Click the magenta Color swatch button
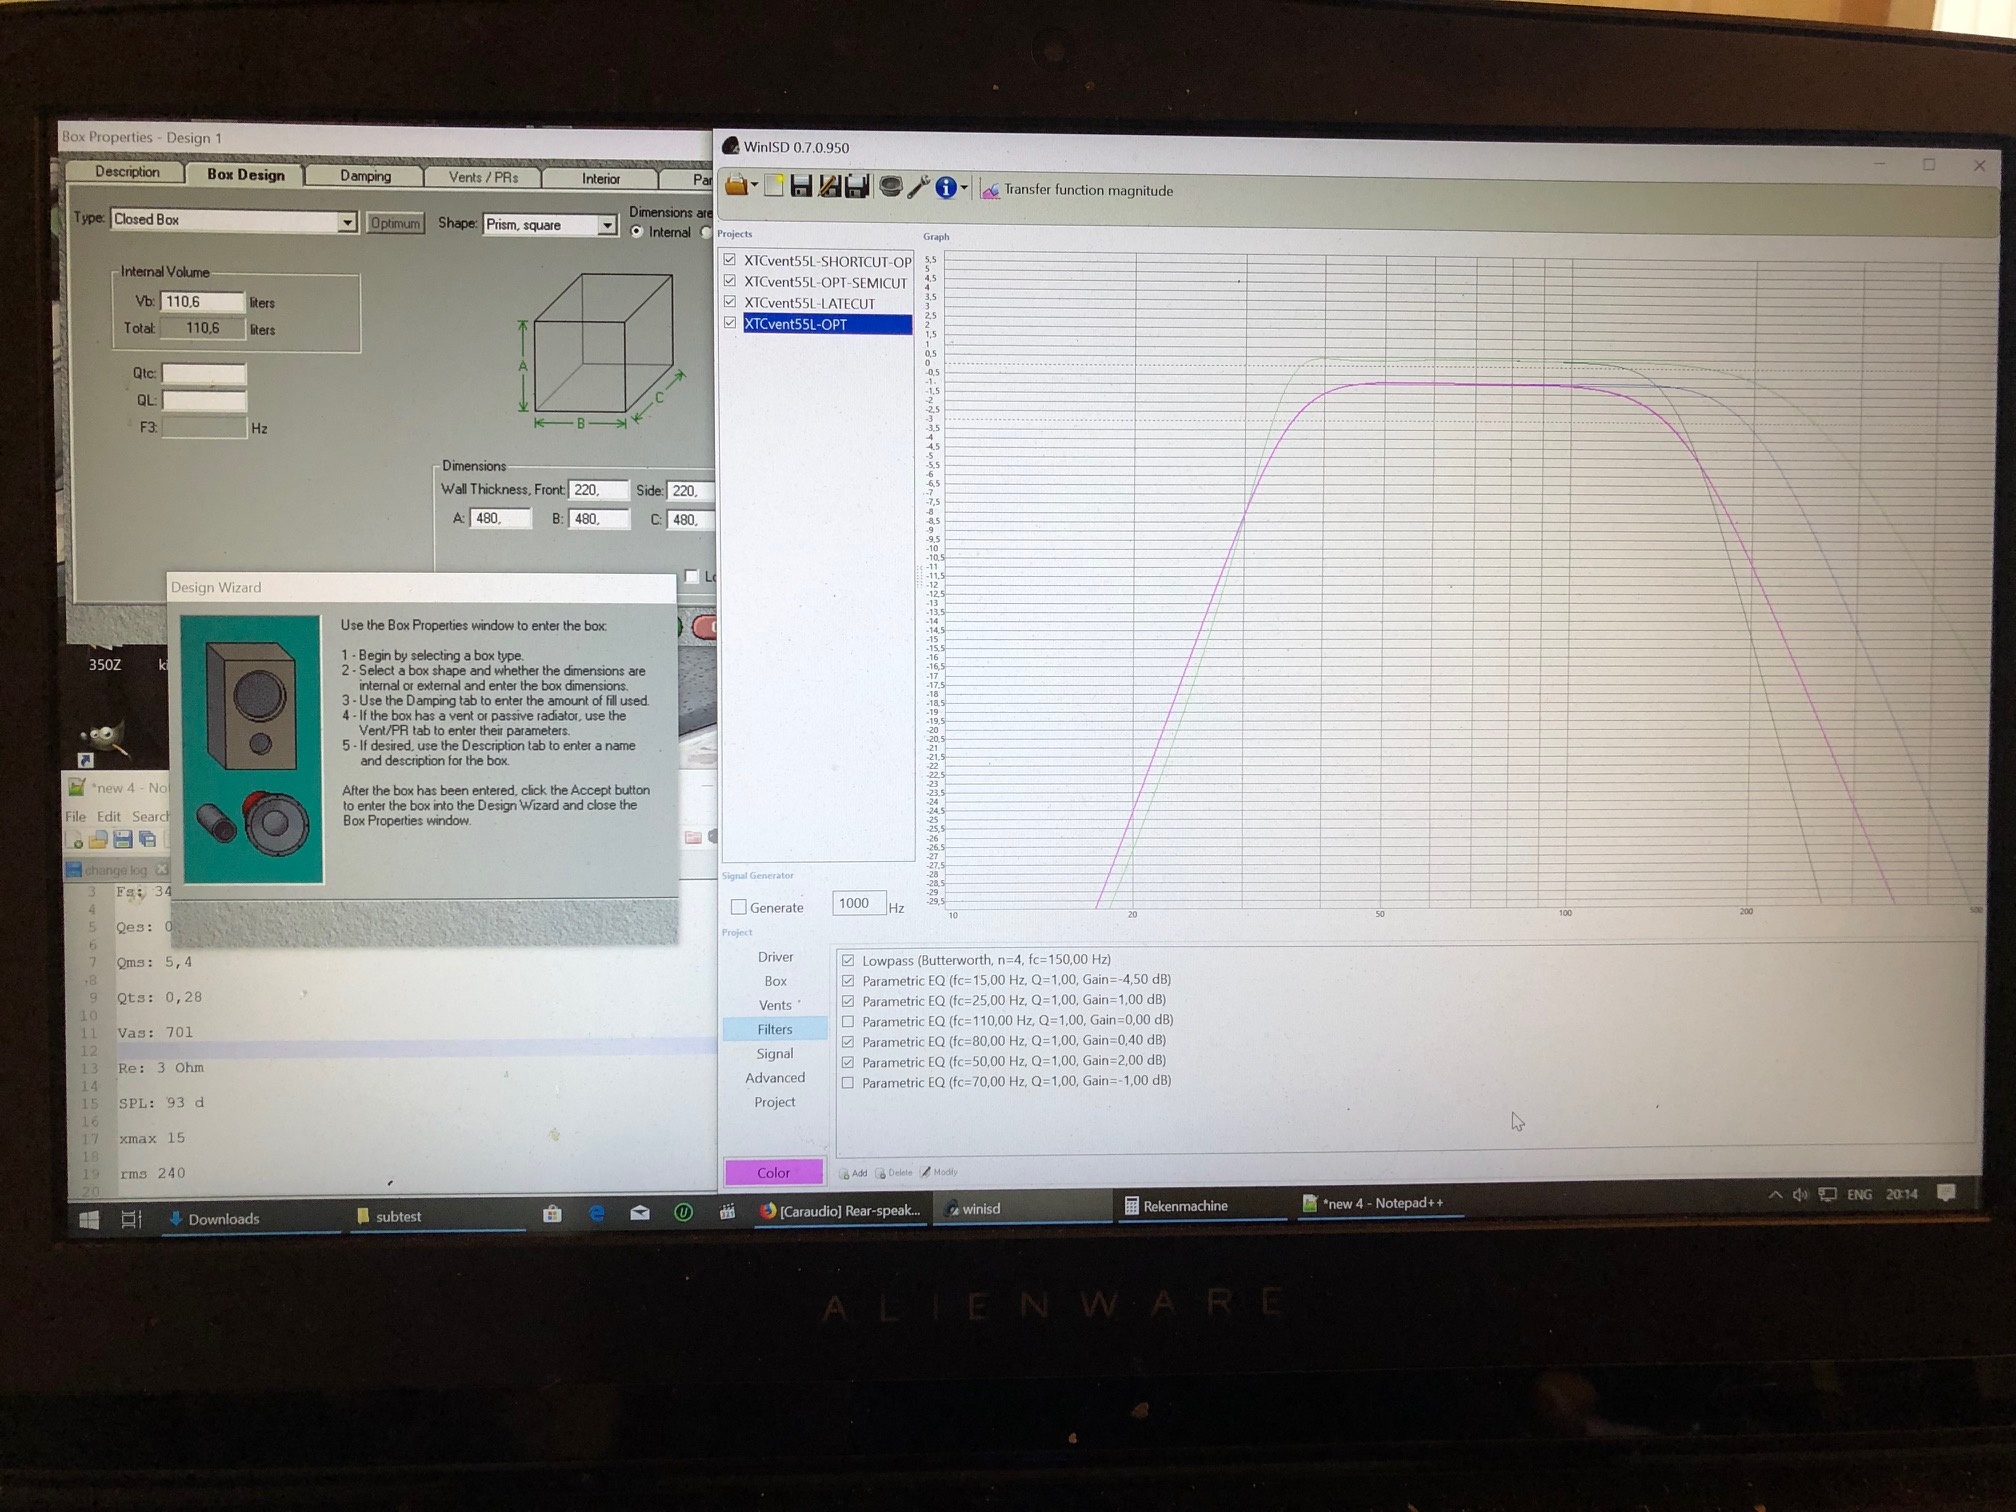This screenshot has width=2016, height=1512. (x=773, y=1172)
